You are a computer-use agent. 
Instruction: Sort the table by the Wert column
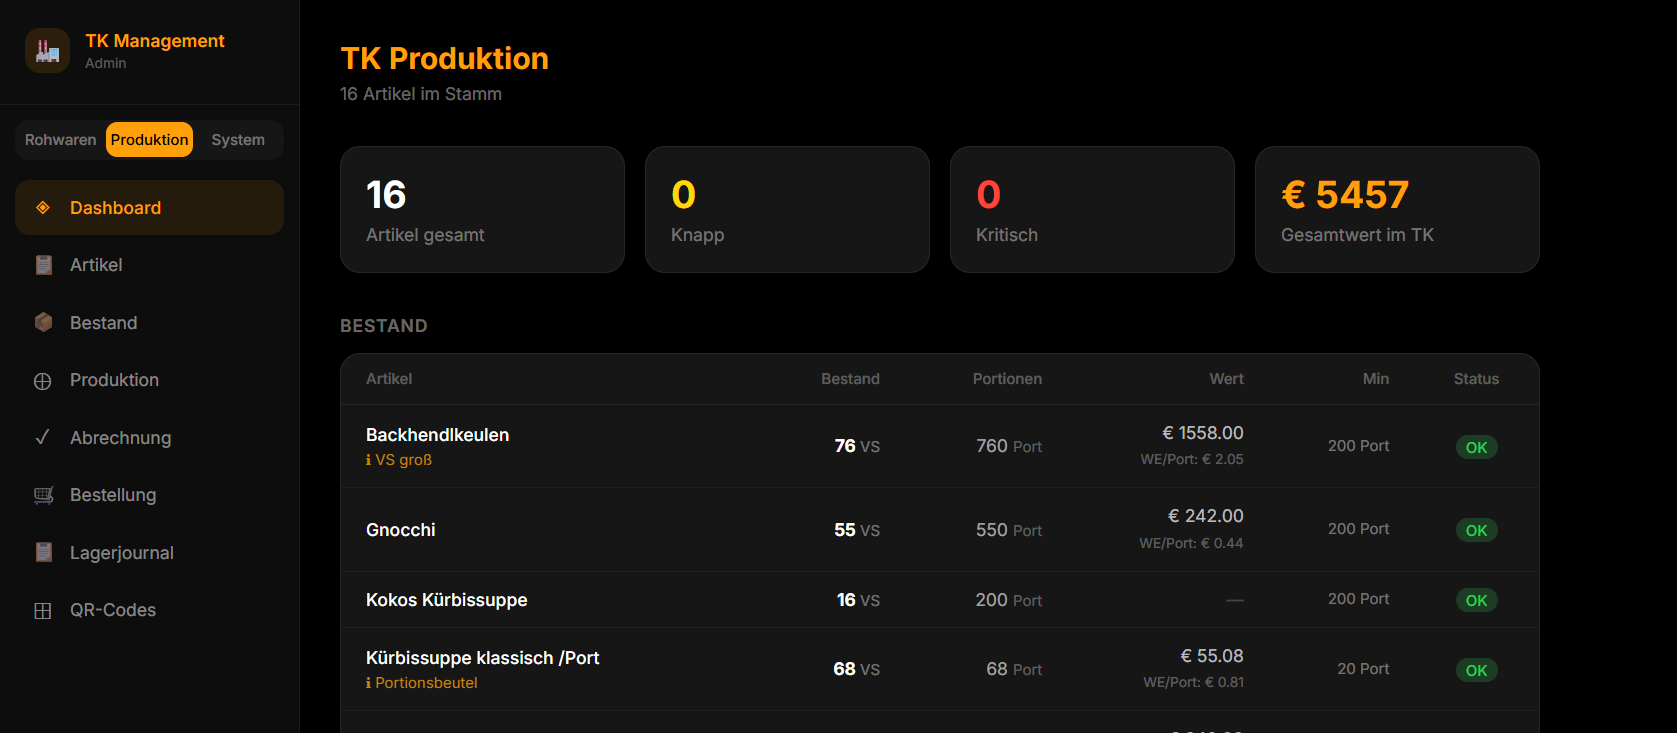click(1226, 379)
